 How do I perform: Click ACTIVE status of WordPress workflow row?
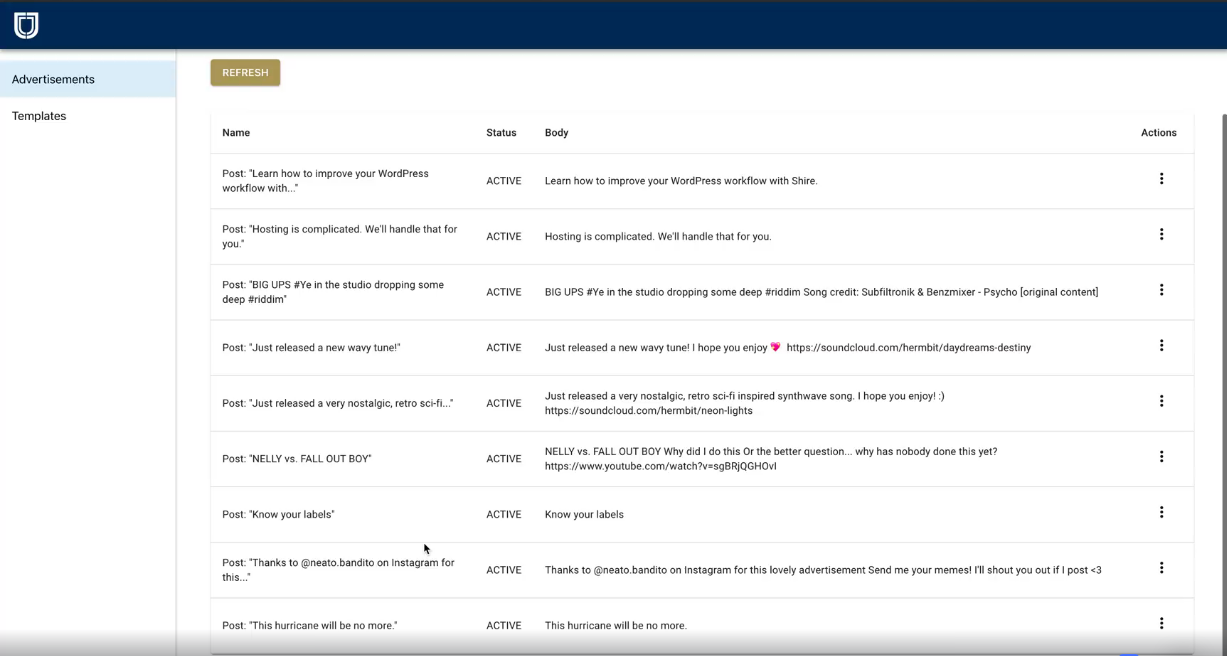tap(504, 181)
